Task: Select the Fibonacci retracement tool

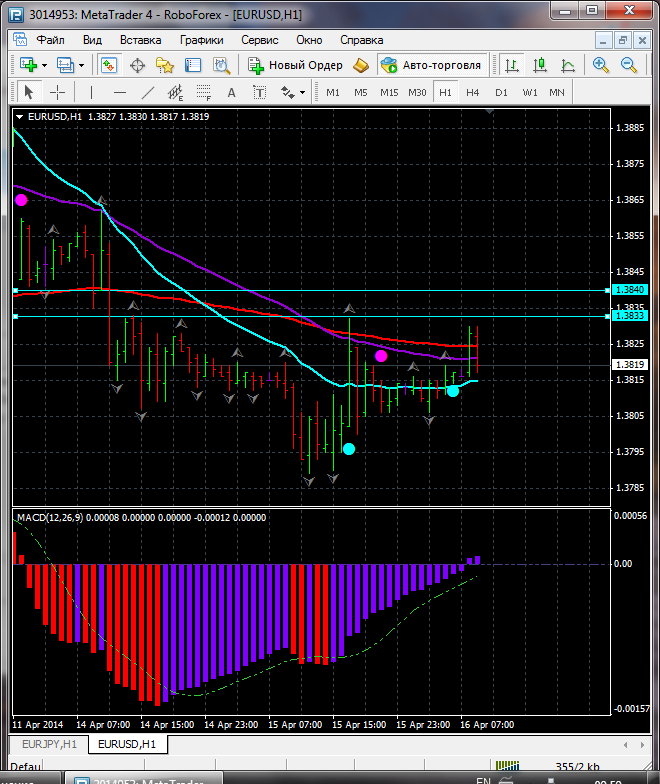Action: 205,92
